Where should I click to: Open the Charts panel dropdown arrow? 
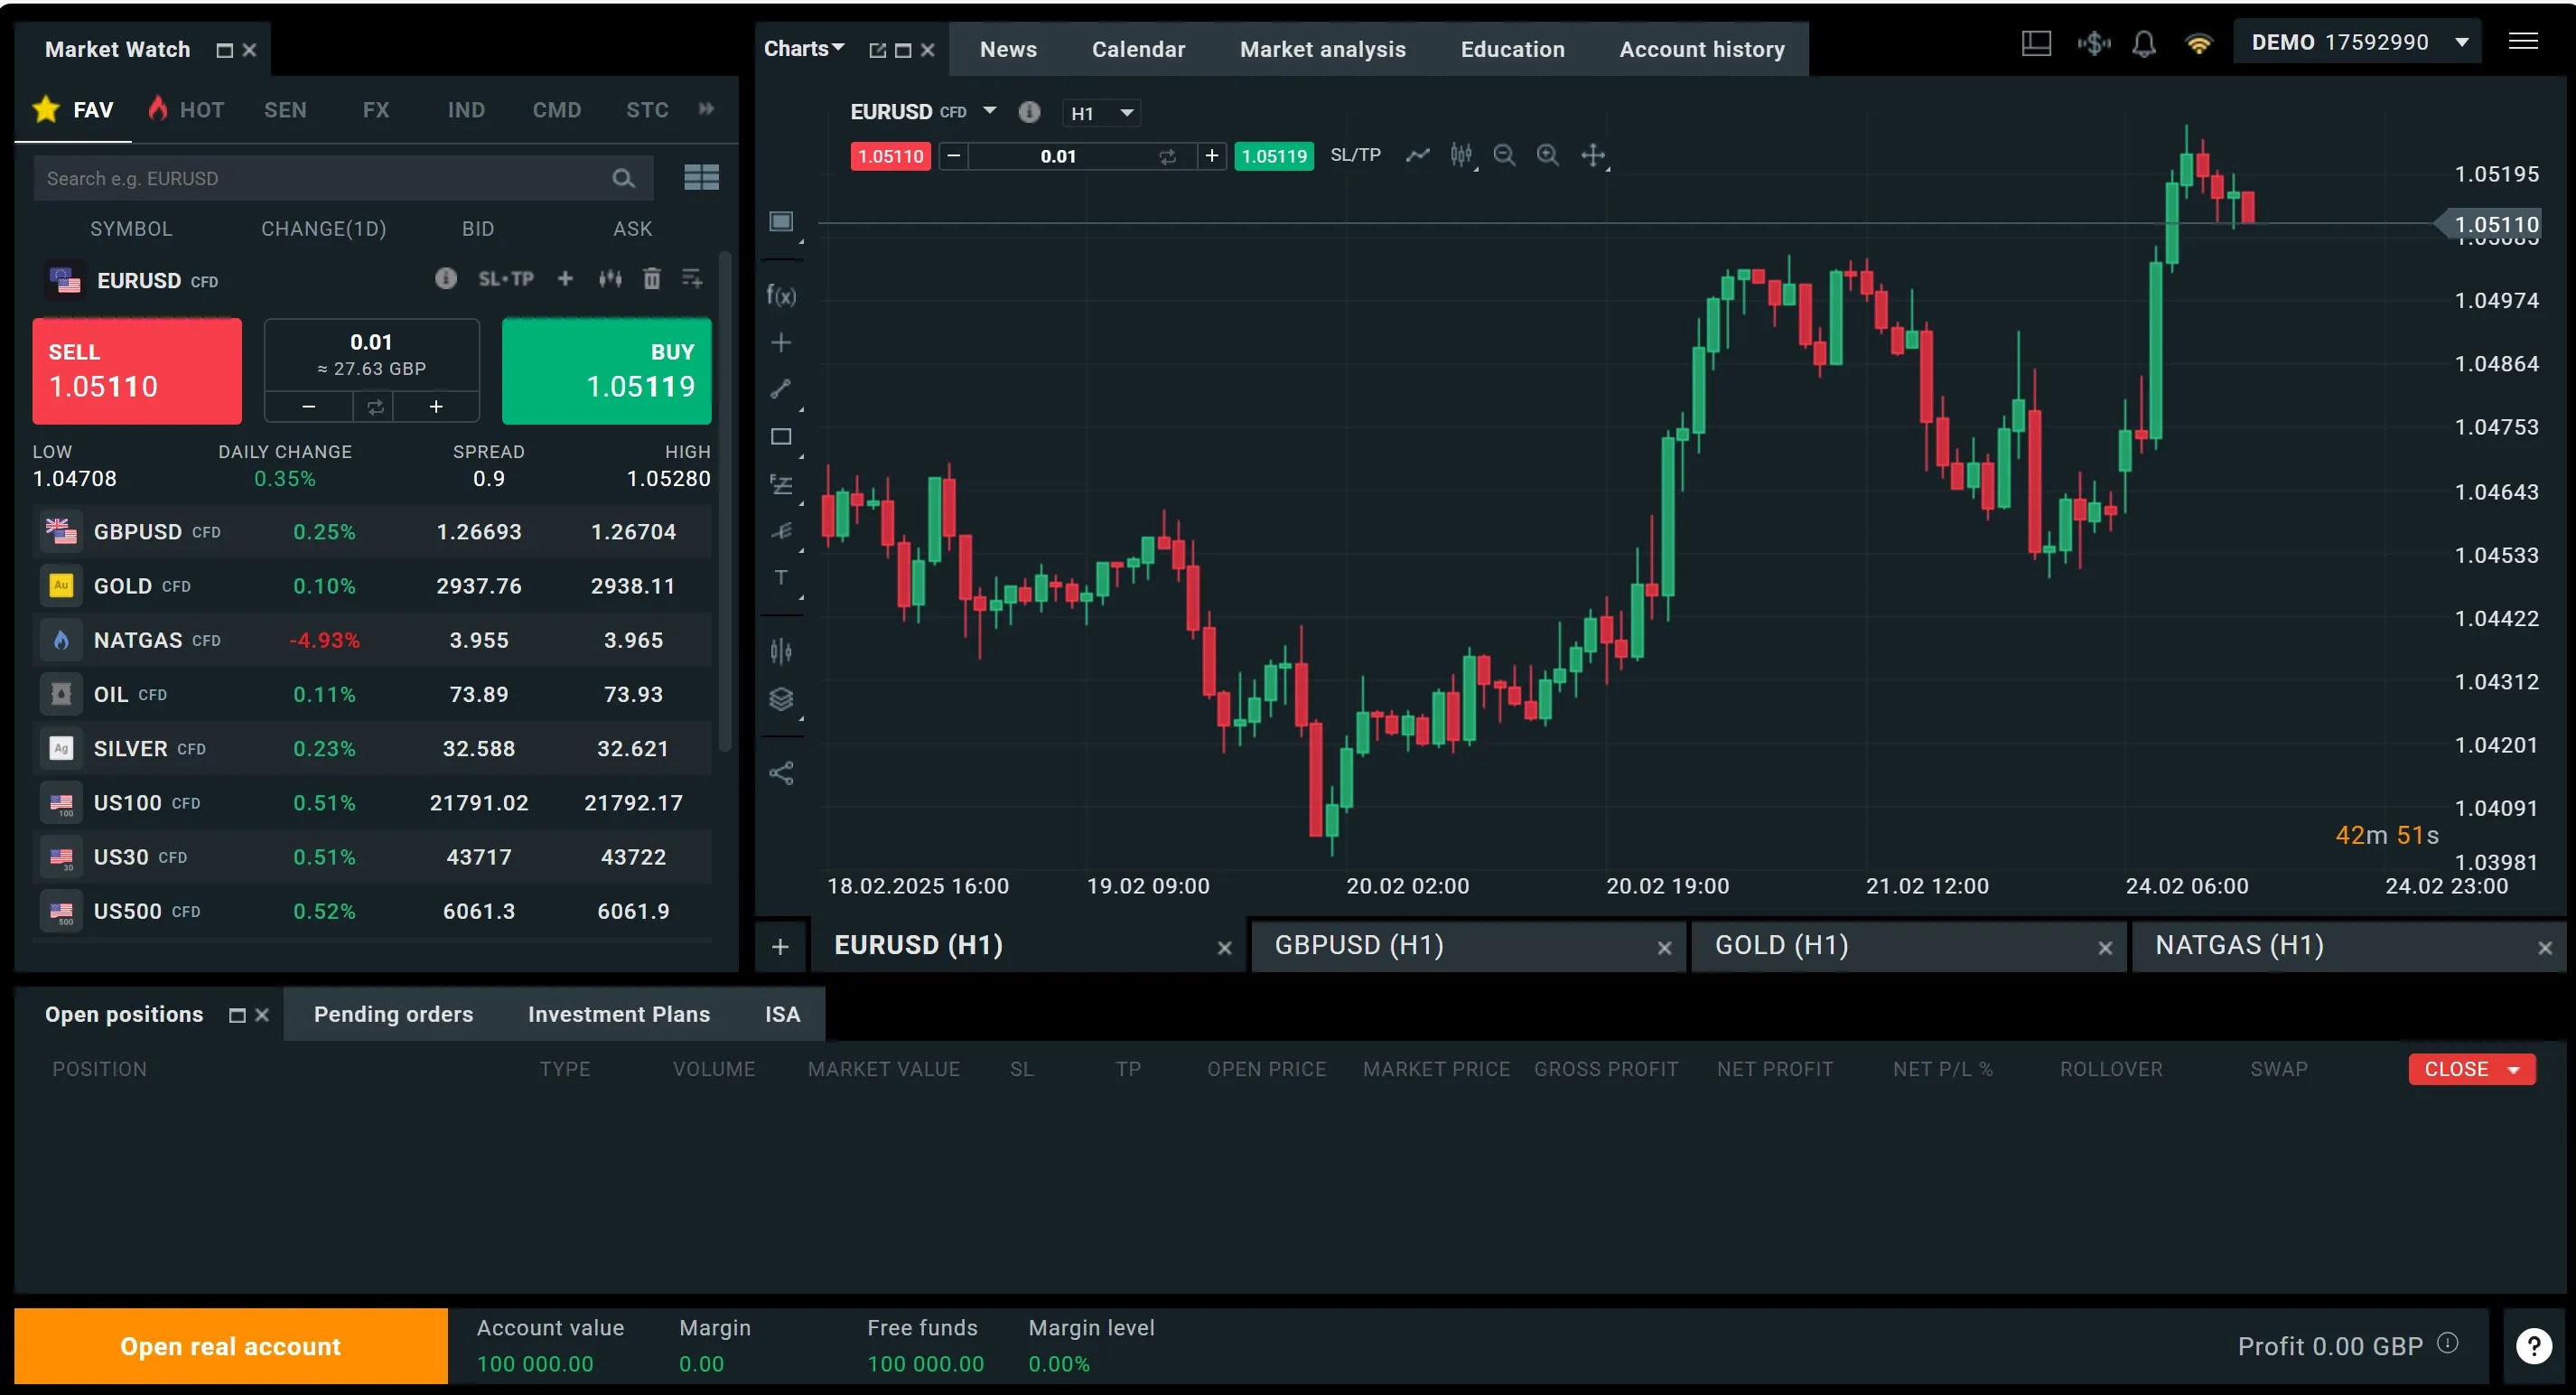(x=838, y=47)
